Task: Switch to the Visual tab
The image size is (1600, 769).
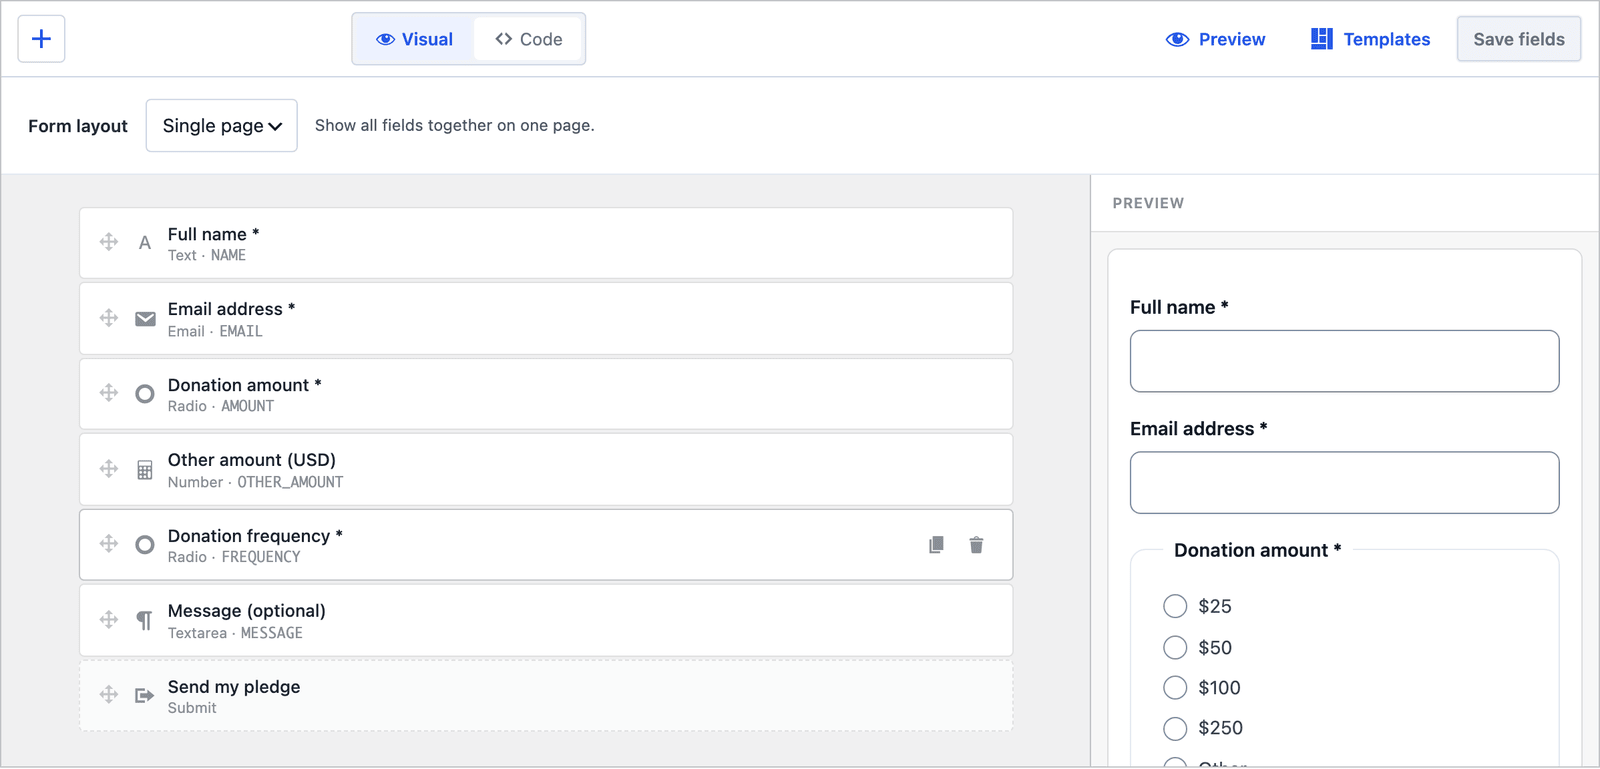Action: (x=414, y=39)
